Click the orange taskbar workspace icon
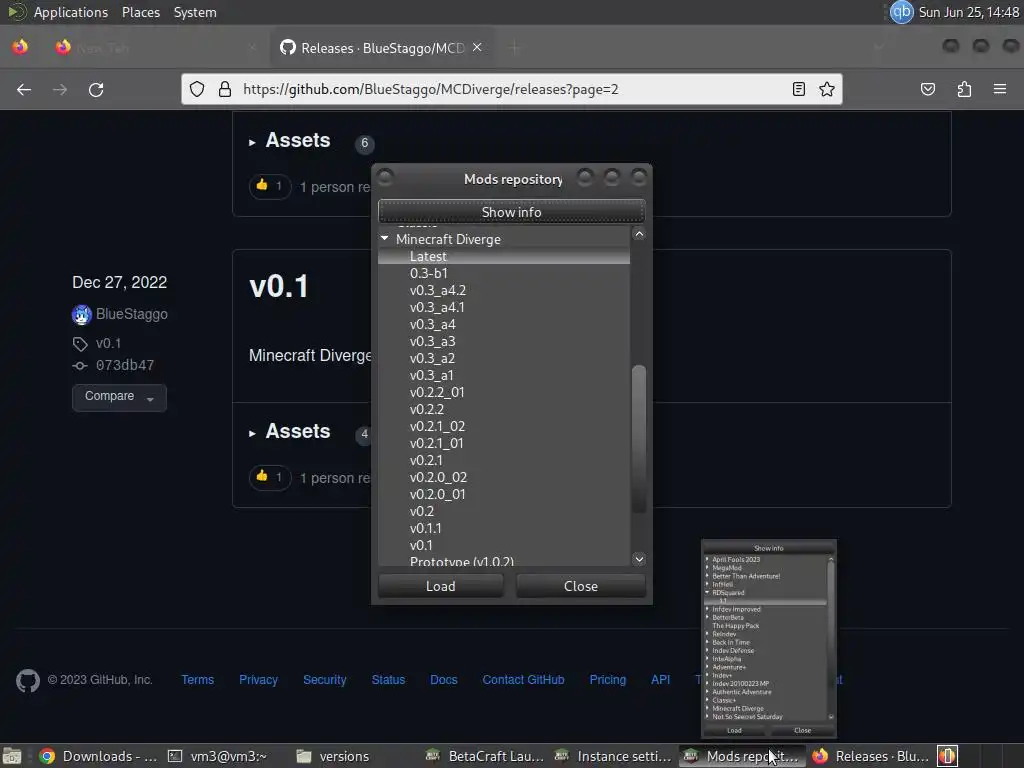The width and height of the screenshot is (1024, 768). coord(948,756)
